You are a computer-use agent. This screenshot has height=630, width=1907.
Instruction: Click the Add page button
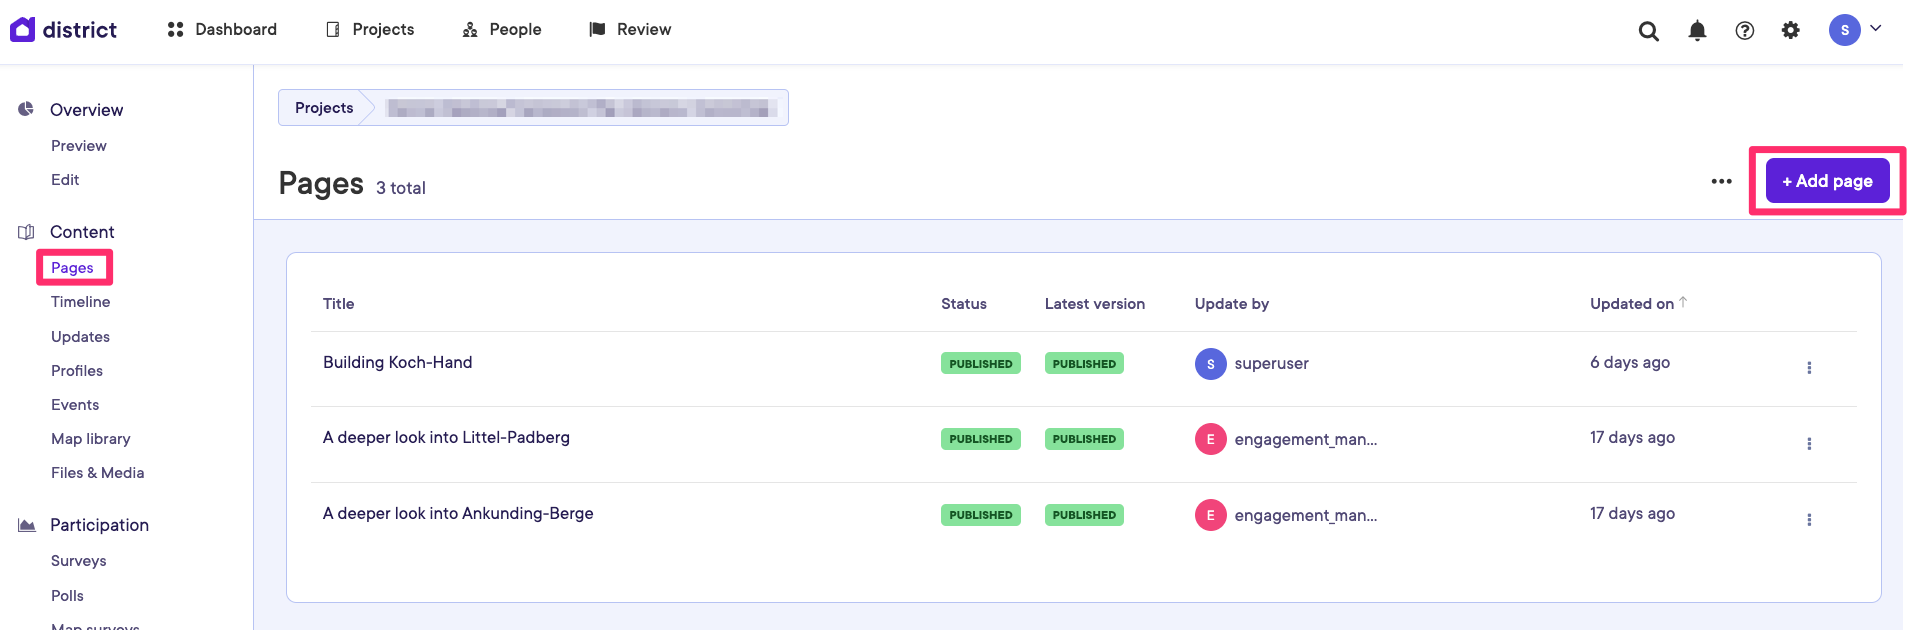1827,181
